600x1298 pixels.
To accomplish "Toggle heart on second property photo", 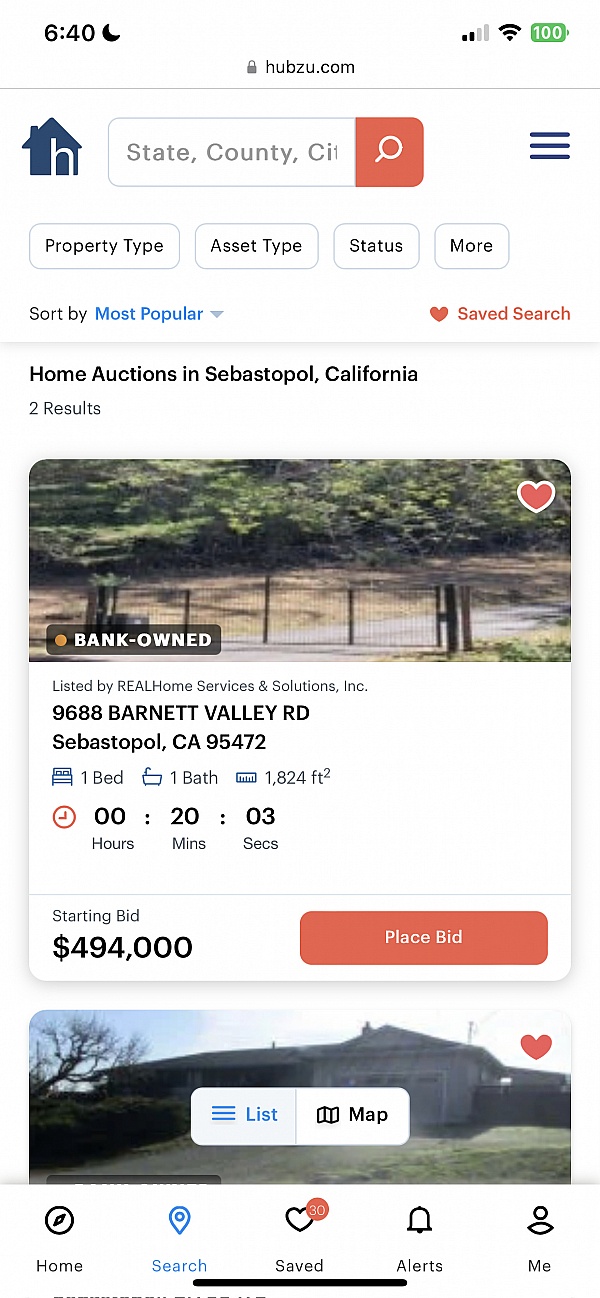I will pyautogui.click(x=536, y=1046).
